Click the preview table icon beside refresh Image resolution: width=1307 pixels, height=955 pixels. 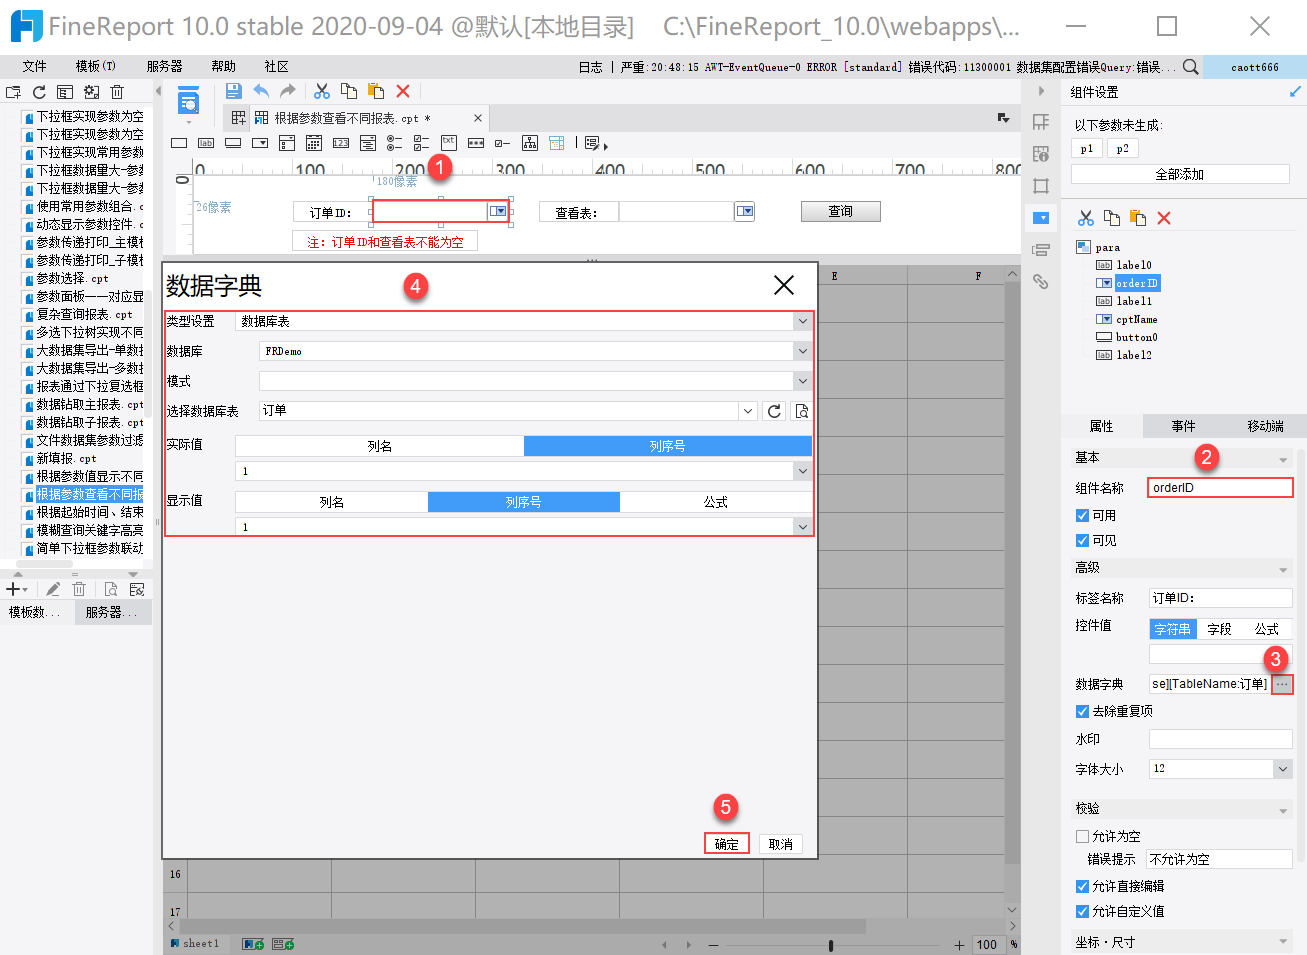click(x=801, y=411)
